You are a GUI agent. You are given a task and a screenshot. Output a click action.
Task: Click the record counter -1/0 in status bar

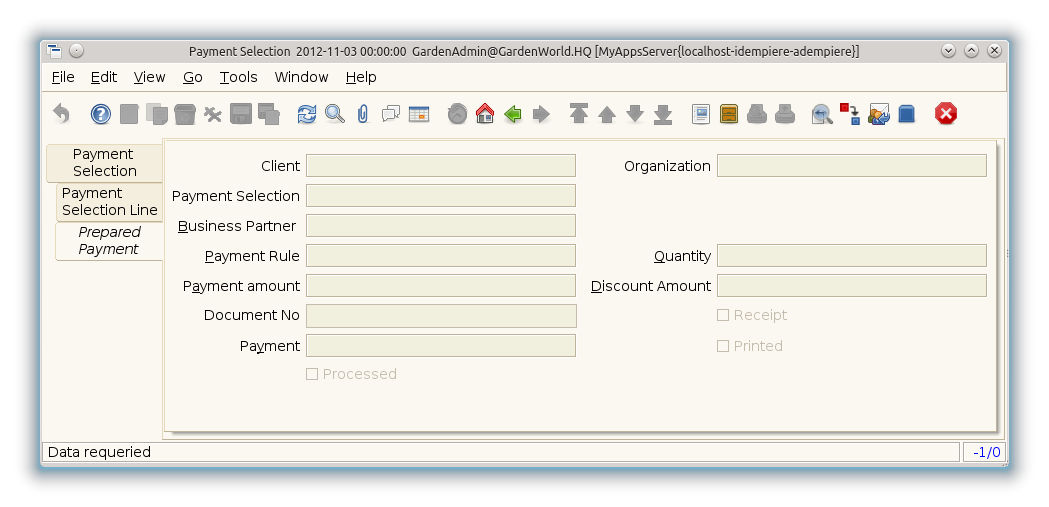[986, 453]
